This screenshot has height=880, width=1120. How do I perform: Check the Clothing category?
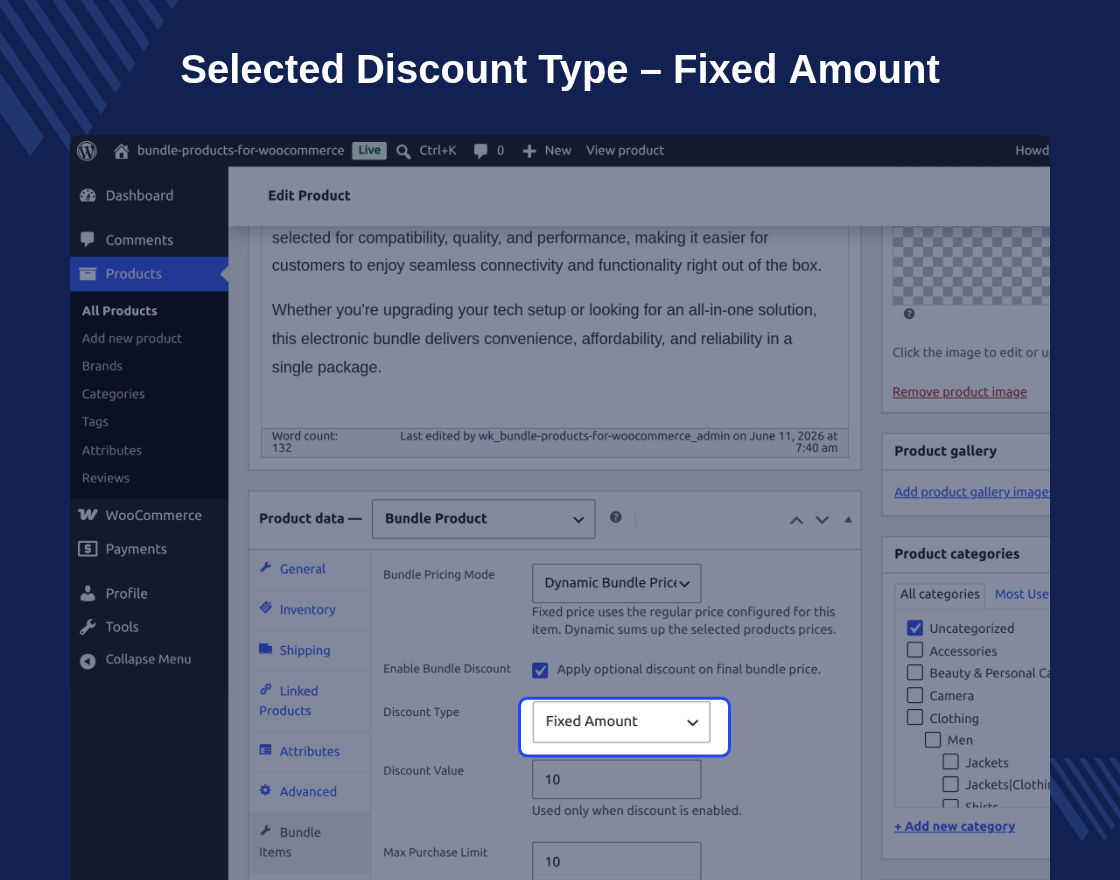pos(915,717)
